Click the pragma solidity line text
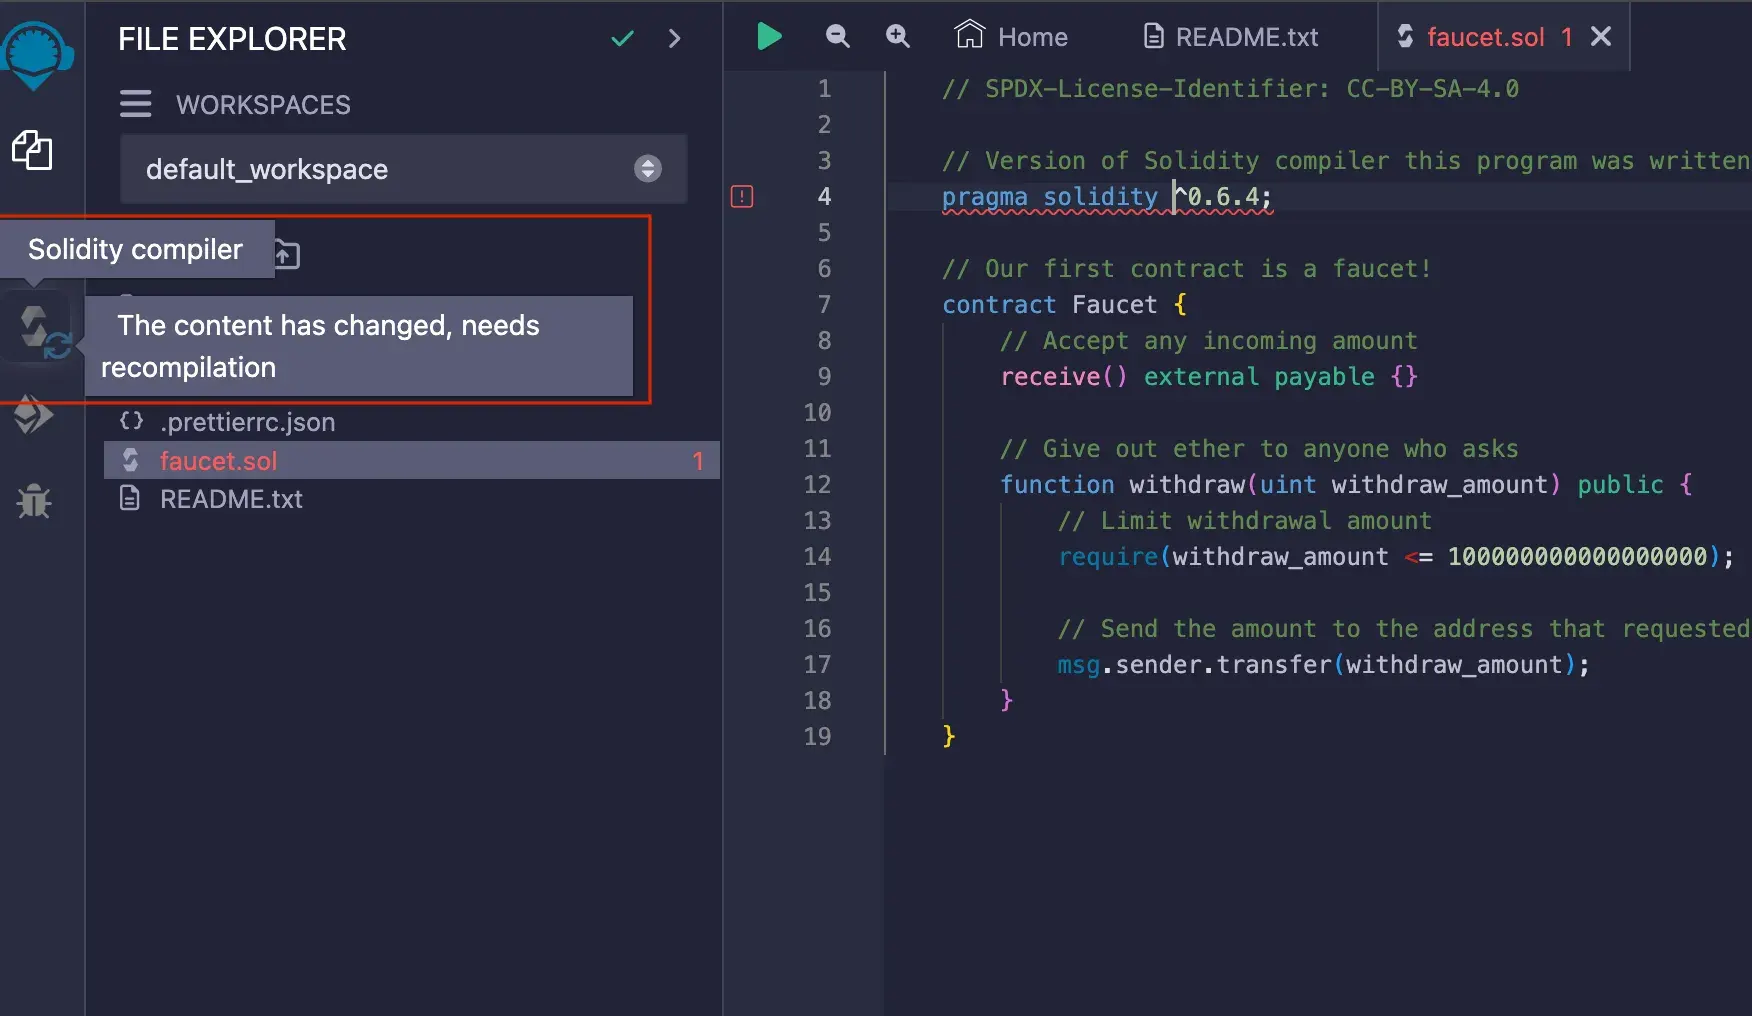 tap(1107, 197)
